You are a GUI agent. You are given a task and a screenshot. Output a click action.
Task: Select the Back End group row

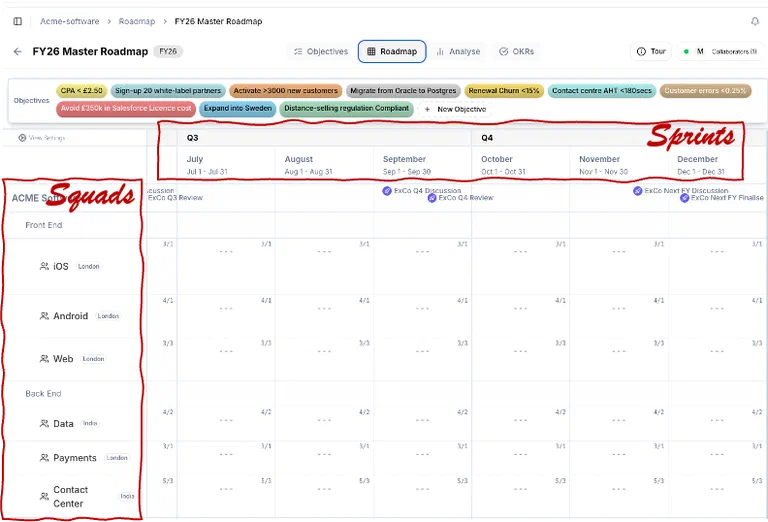pyautogui.click(x=72, y=394)
